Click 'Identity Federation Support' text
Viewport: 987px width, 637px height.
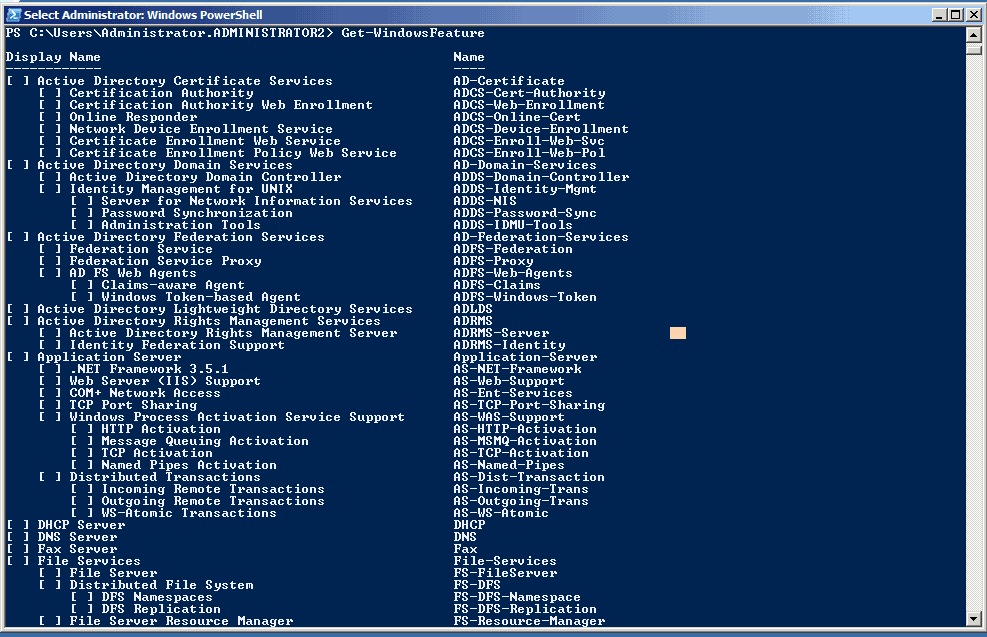(177, 345)
